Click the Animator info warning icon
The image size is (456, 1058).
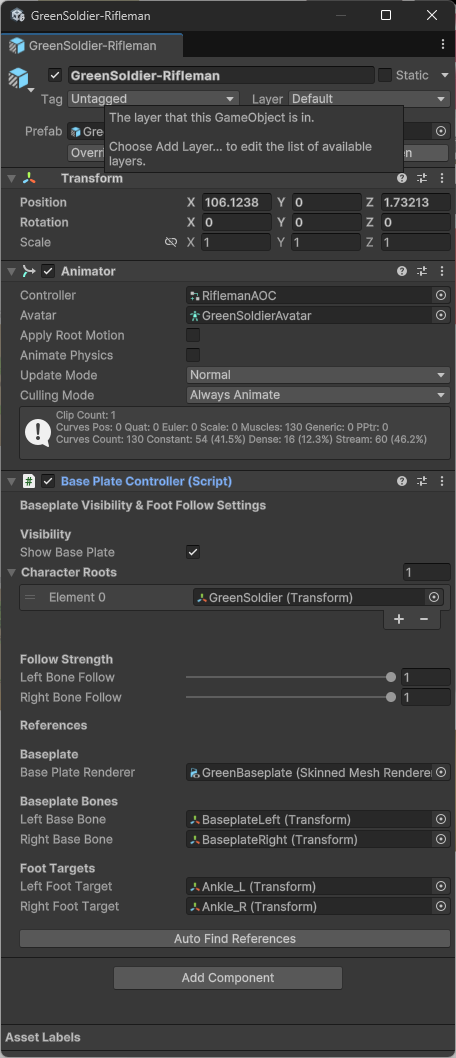(x=38, y=433)
